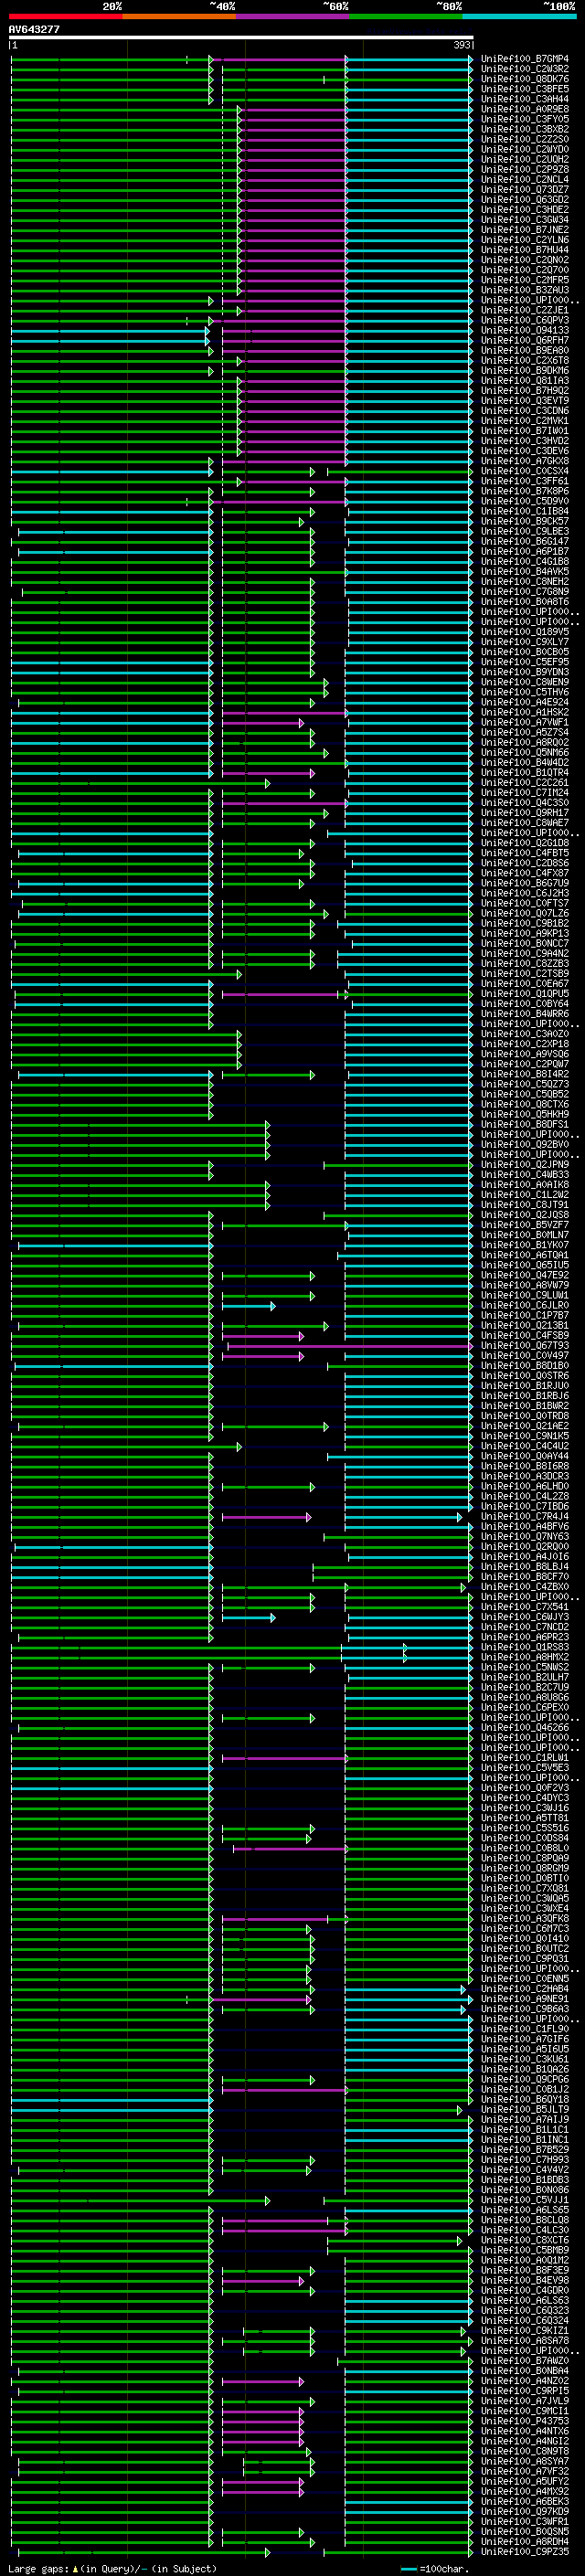585x2576 pixels.
Task: Select hit label UniRef100_A6LS63
Action: click(x=525, y=2300)
